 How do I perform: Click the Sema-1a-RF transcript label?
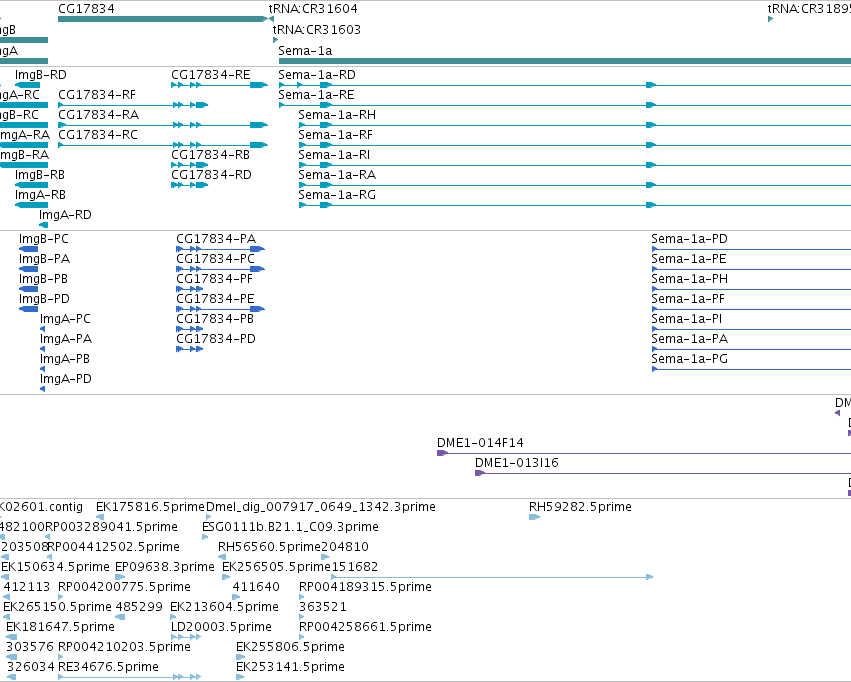tap(335, 135)
